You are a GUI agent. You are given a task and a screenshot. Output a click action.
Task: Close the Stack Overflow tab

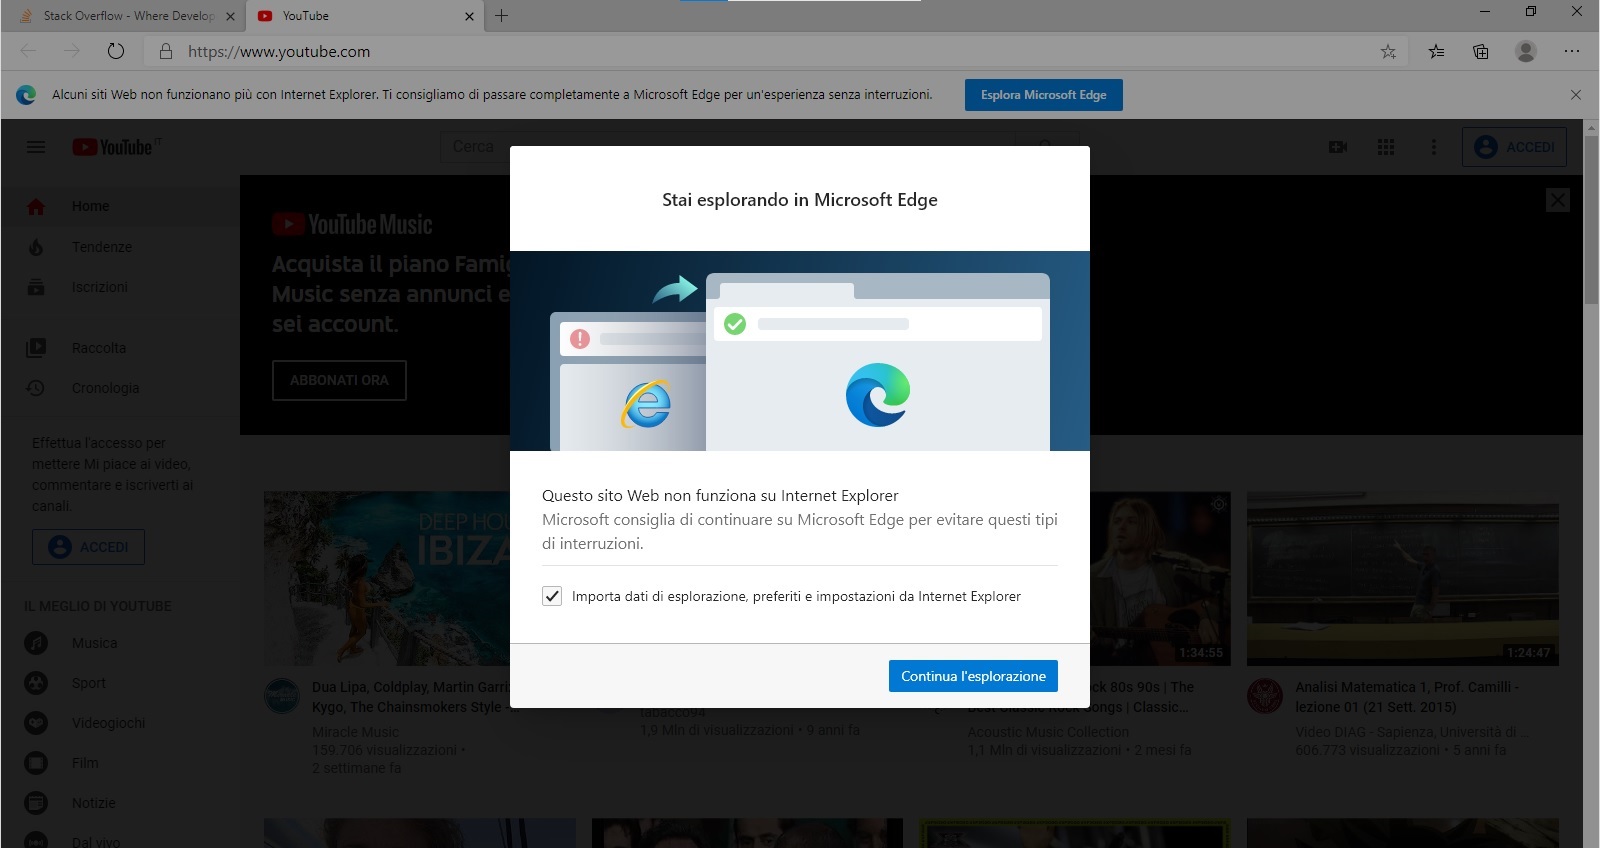pyautogui.click(x=230, y=16)
